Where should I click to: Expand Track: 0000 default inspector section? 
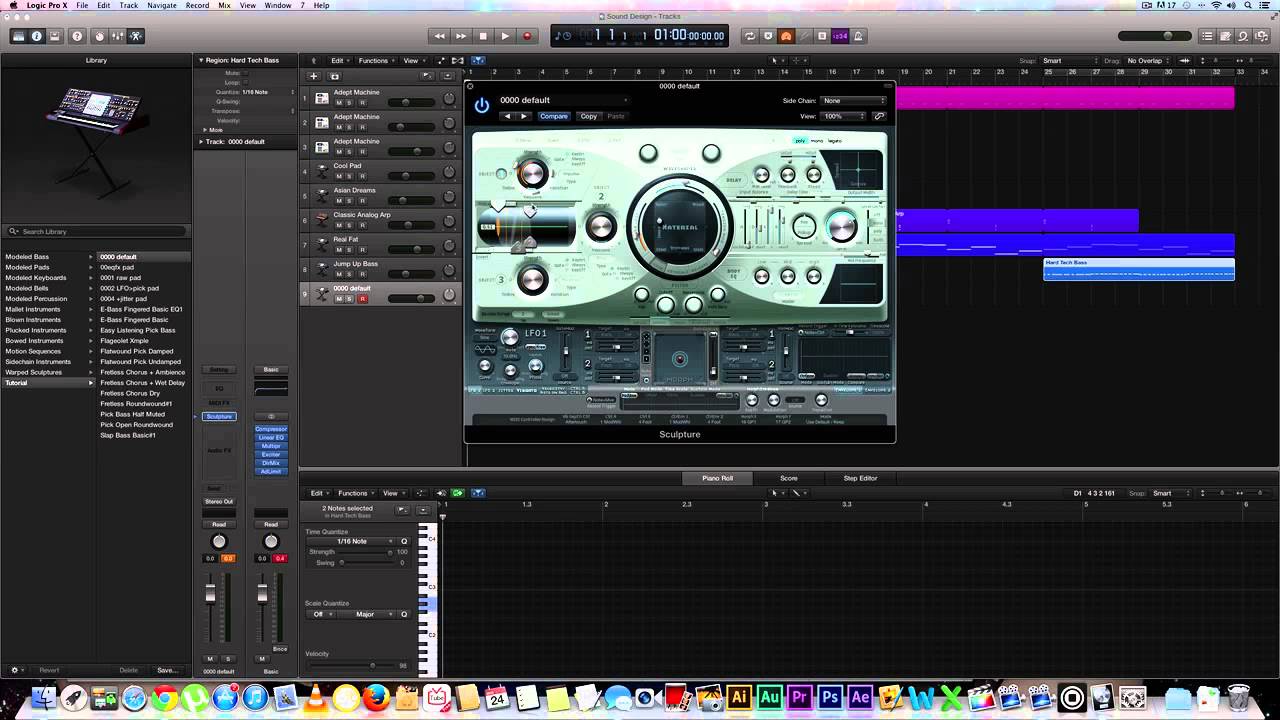(x=200, y=141)
